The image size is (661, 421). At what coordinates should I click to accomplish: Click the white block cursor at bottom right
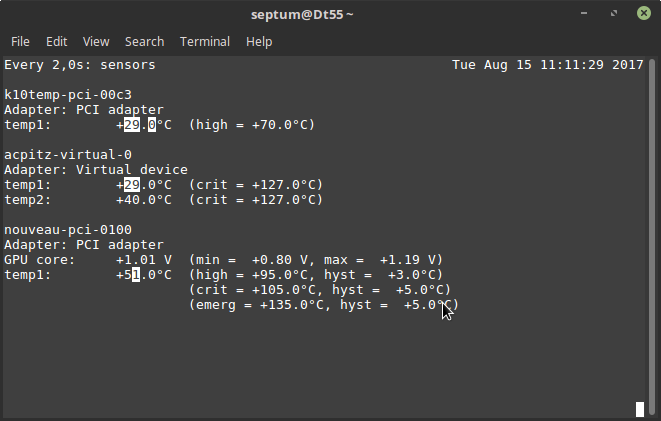coord(640,409)
